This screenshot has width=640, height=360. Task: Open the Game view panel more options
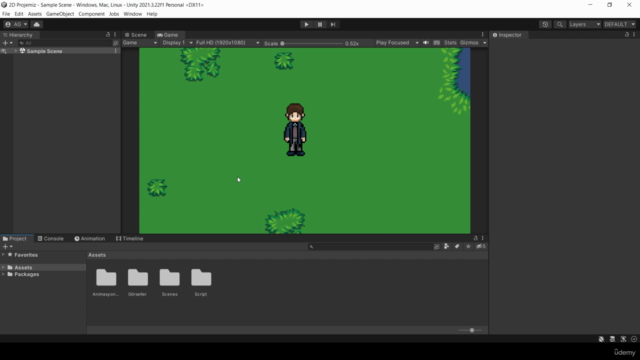pyautogui.click(x=482, y=35)
